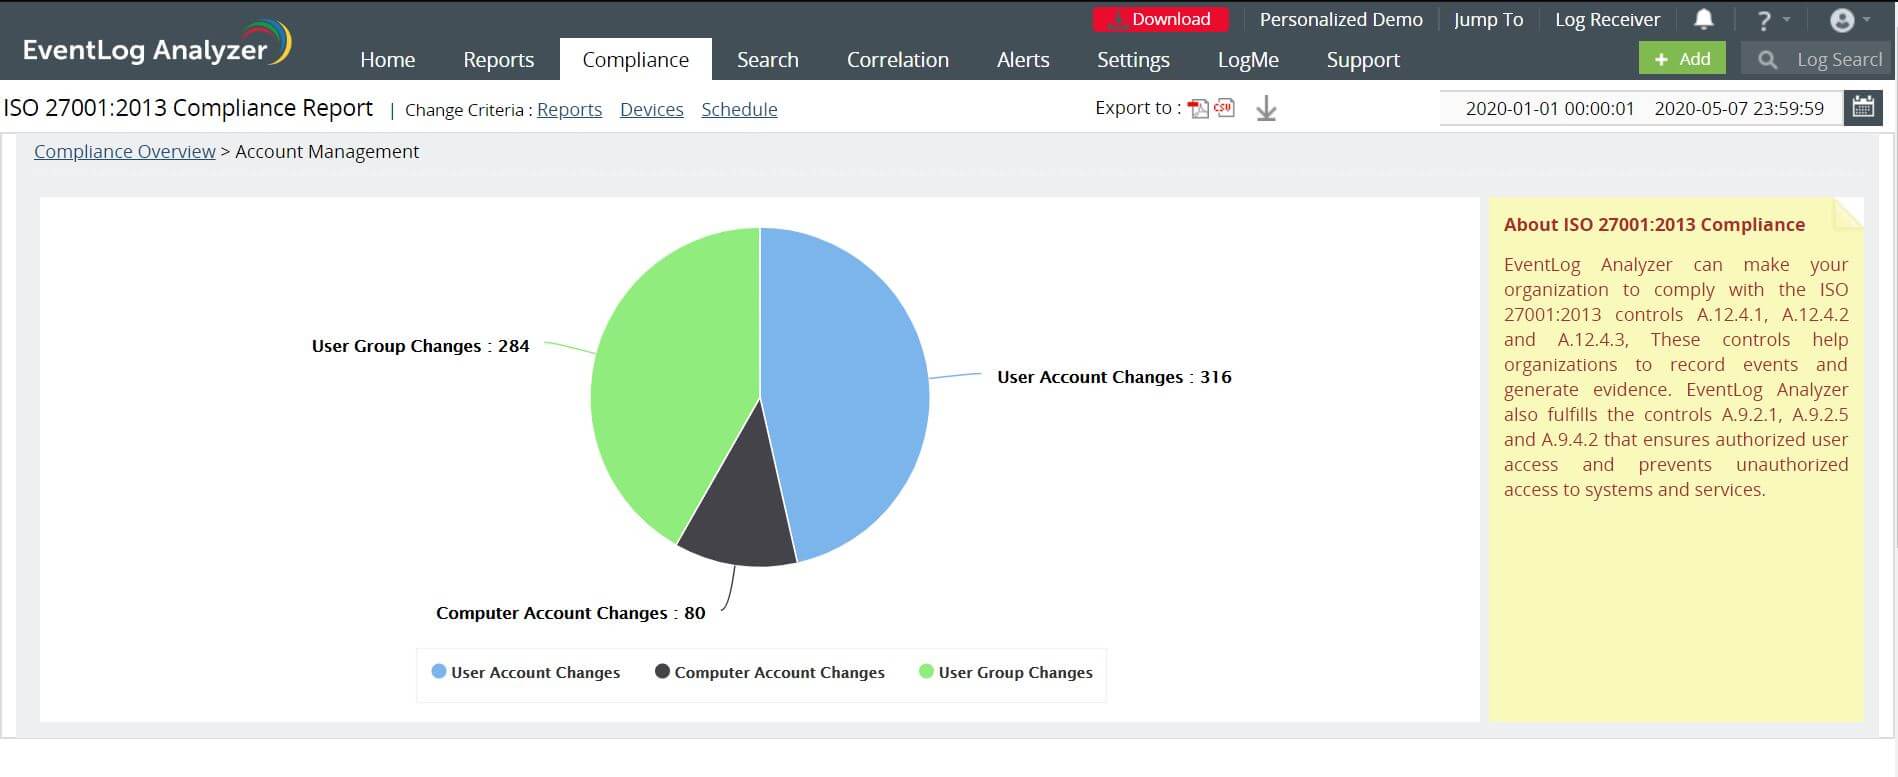Click the 'User Account Changes : 316' label
This screenshot has width=1898, height=777.
click(x=1114, y=377)
